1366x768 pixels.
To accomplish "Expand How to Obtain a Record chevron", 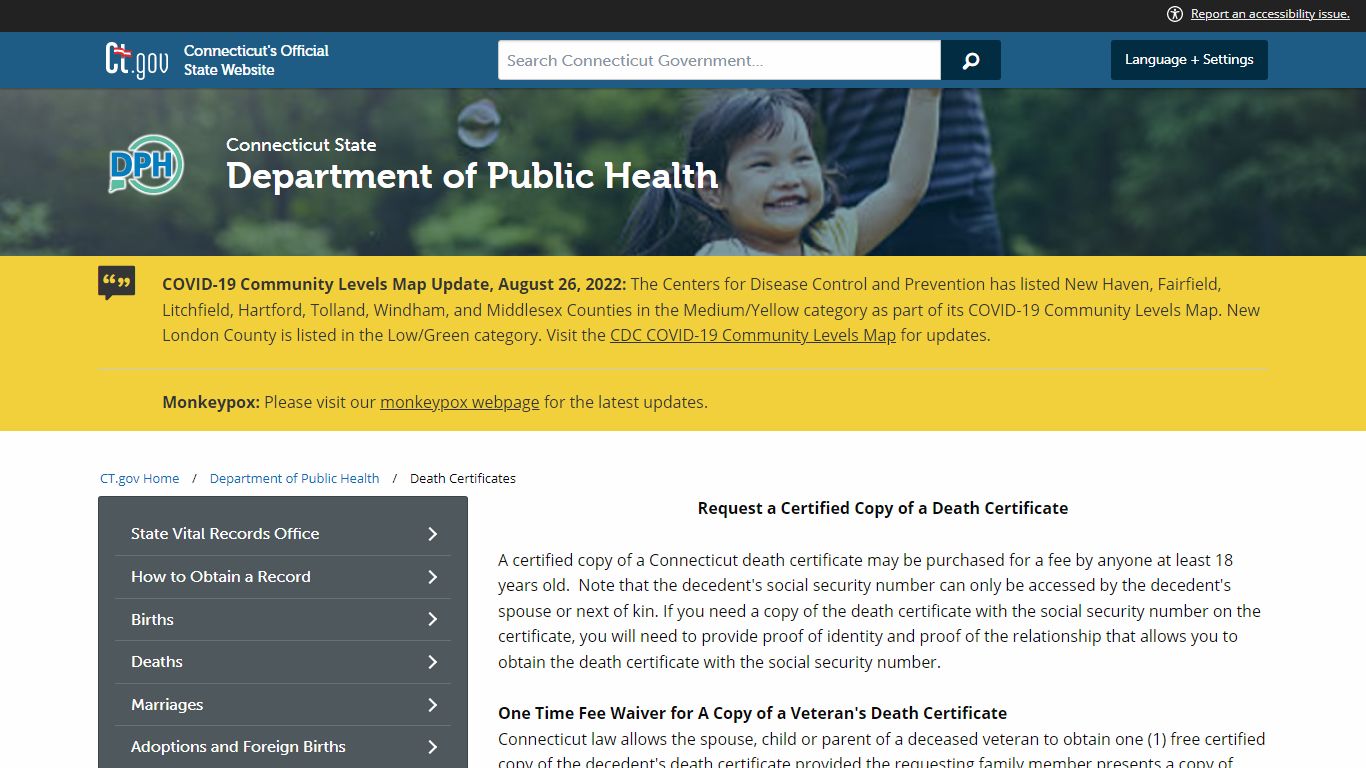I will click(x=433, y=577).
